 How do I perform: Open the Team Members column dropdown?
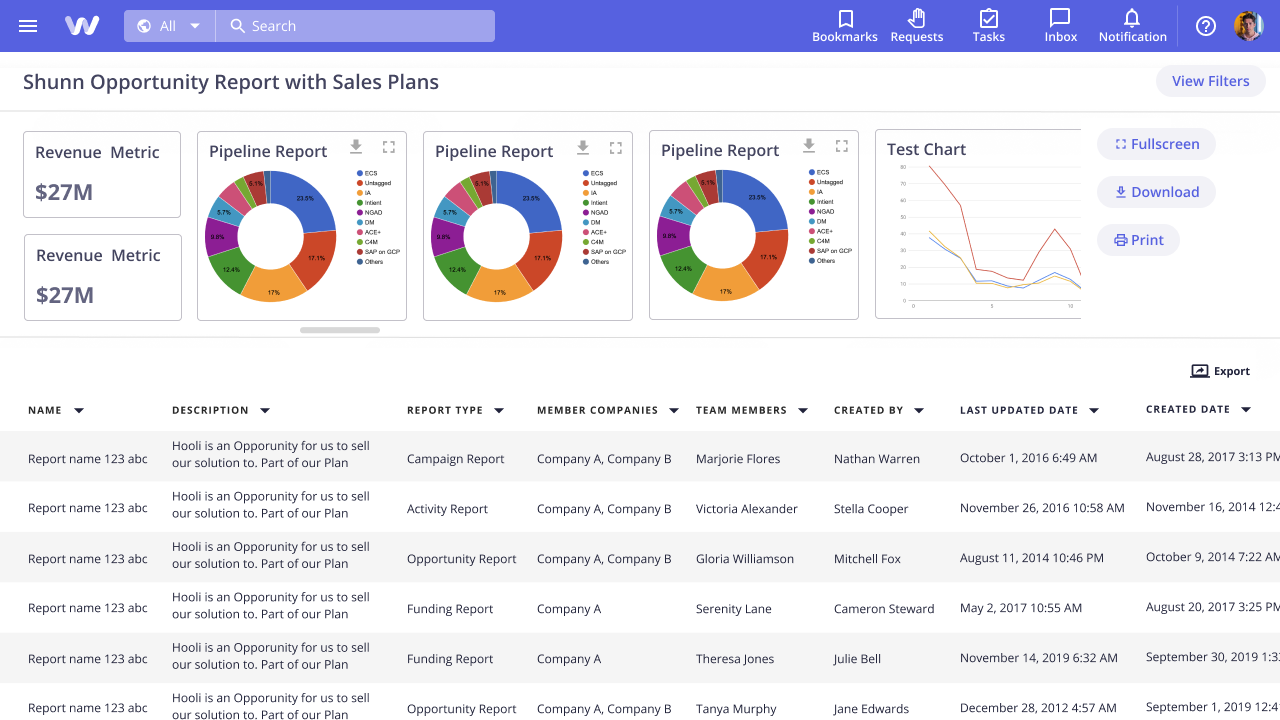(803, 411)
